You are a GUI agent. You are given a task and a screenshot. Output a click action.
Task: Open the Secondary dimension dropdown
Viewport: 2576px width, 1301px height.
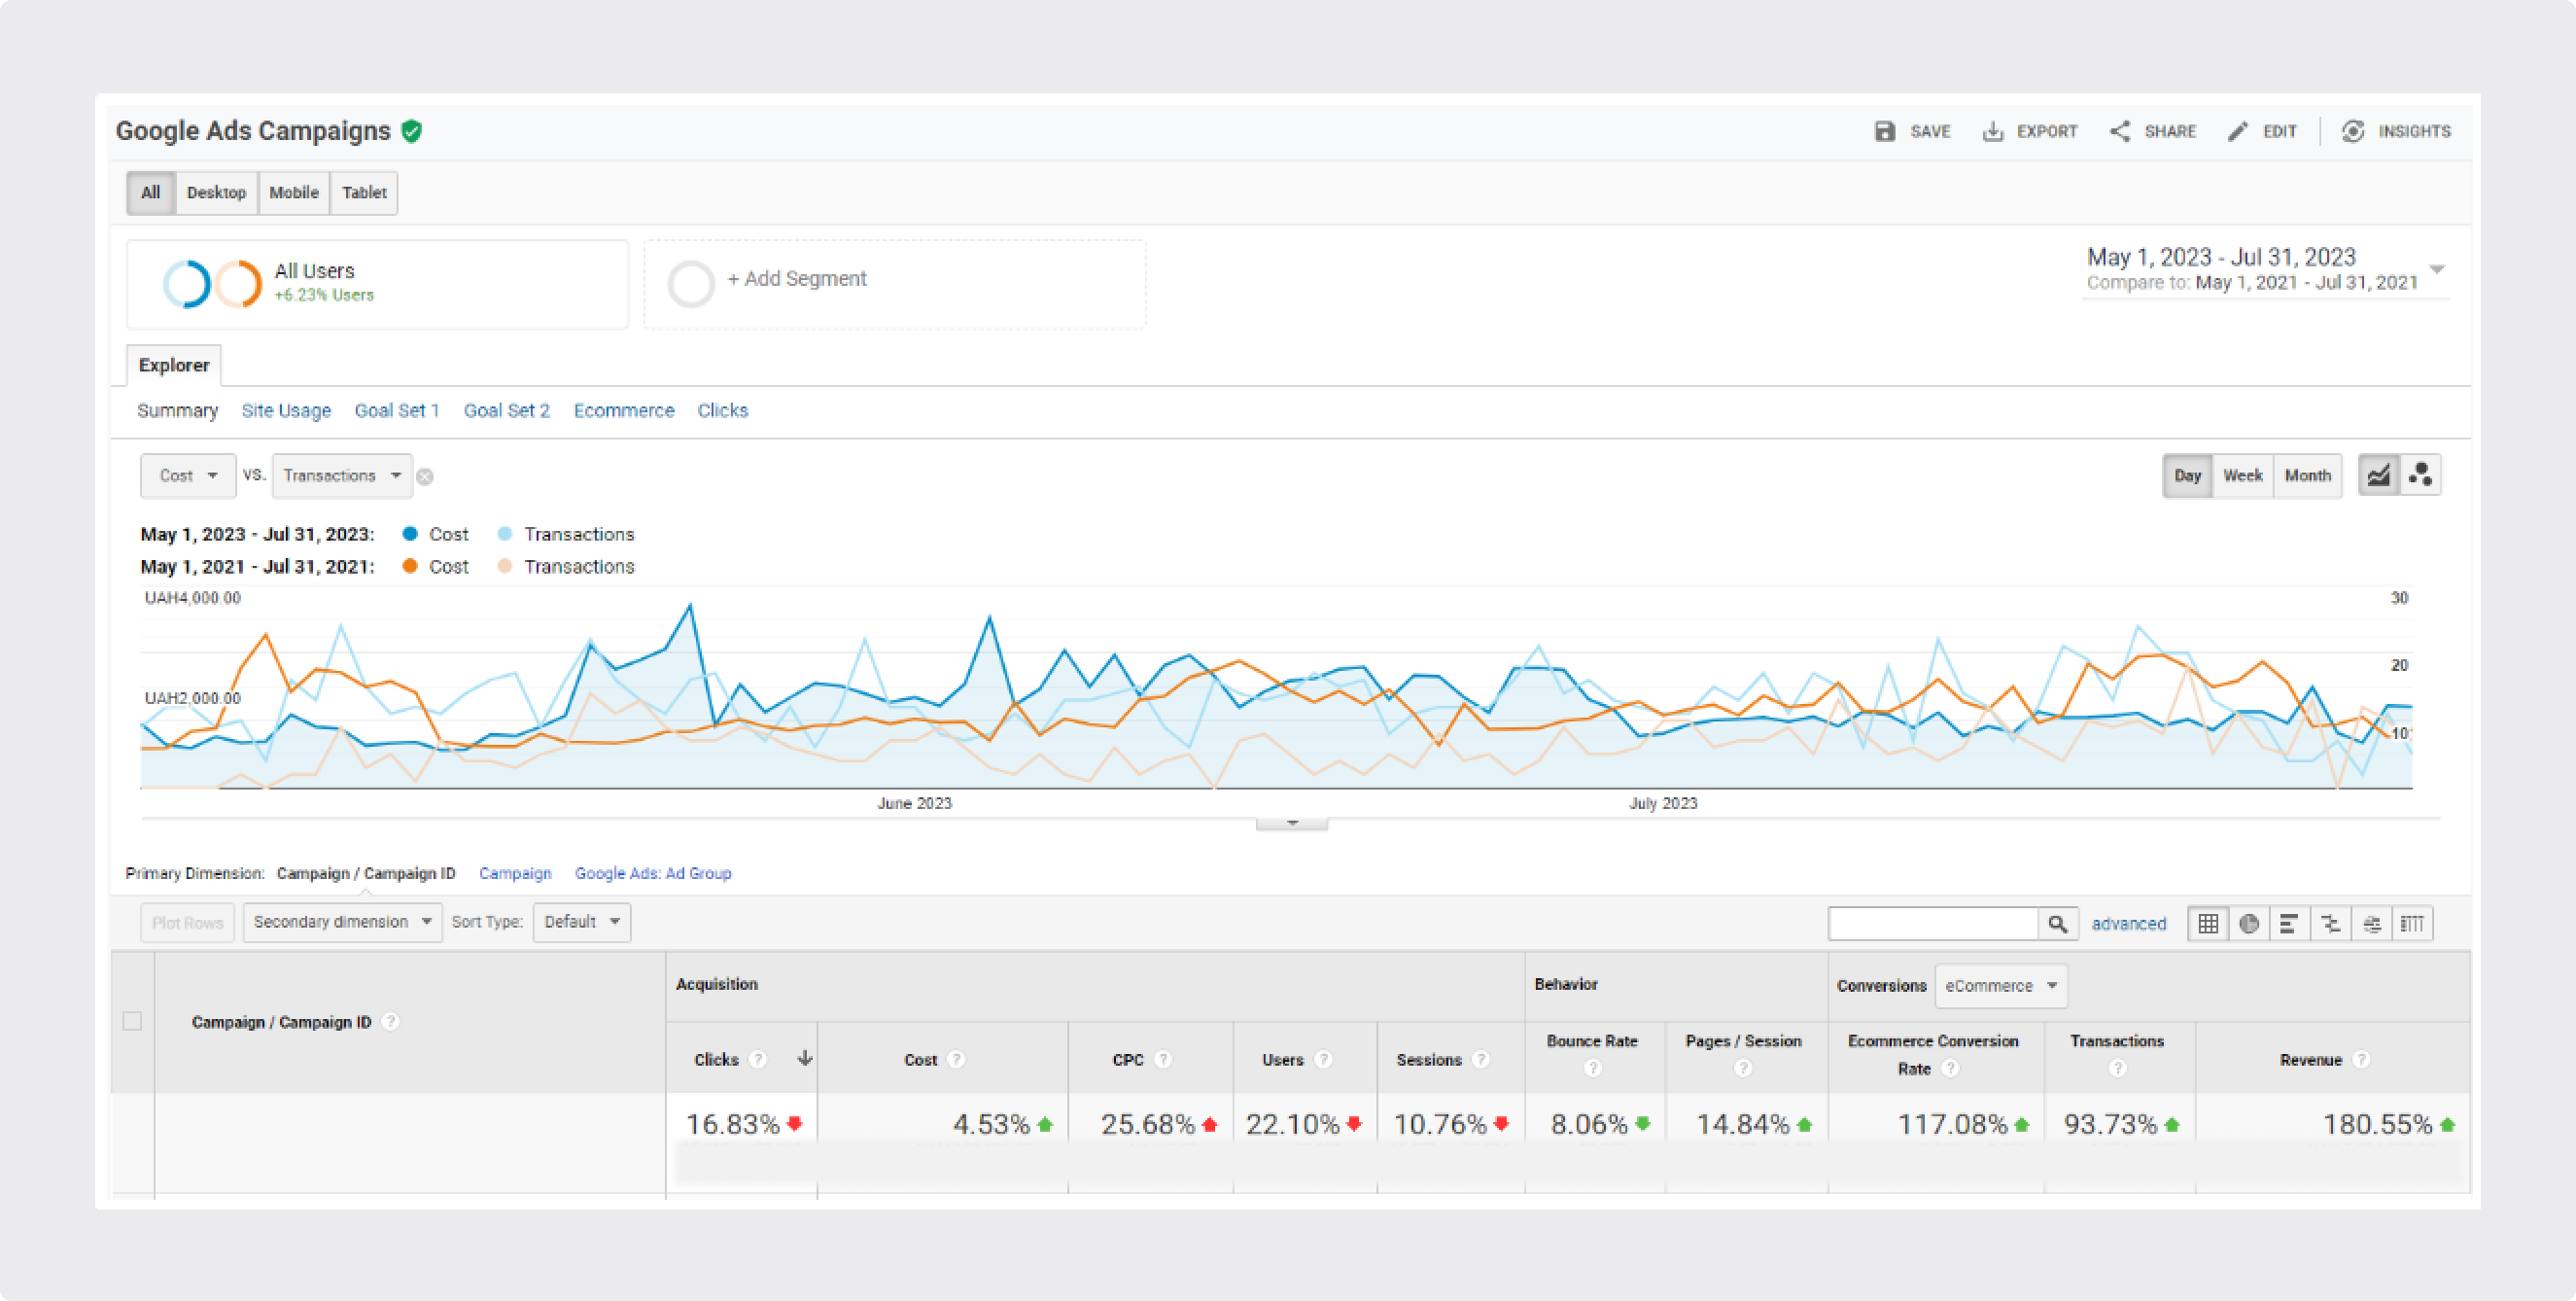342,921
